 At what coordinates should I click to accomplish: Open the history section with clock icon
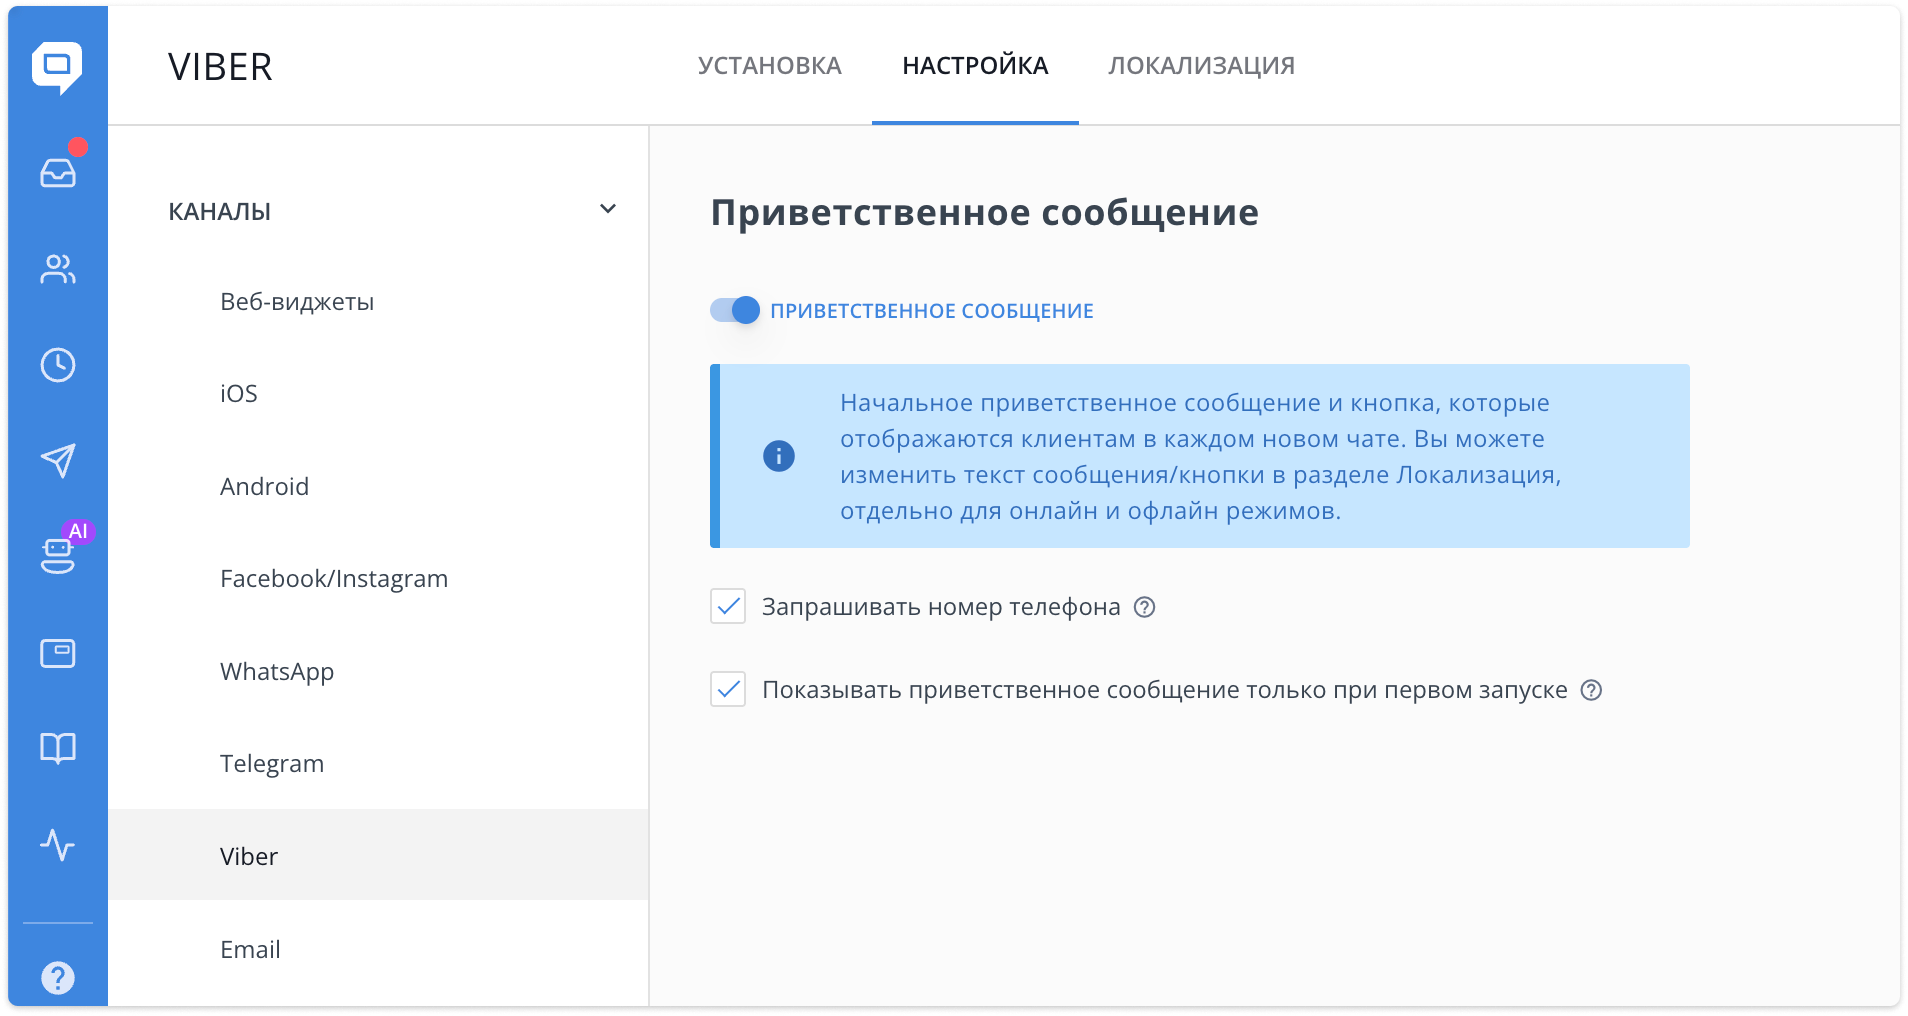tap(58, 365)
